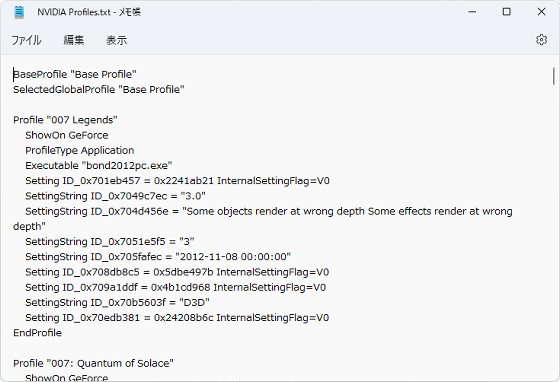
Task: Click the ProfileType Application line
Action: (80, 150)
